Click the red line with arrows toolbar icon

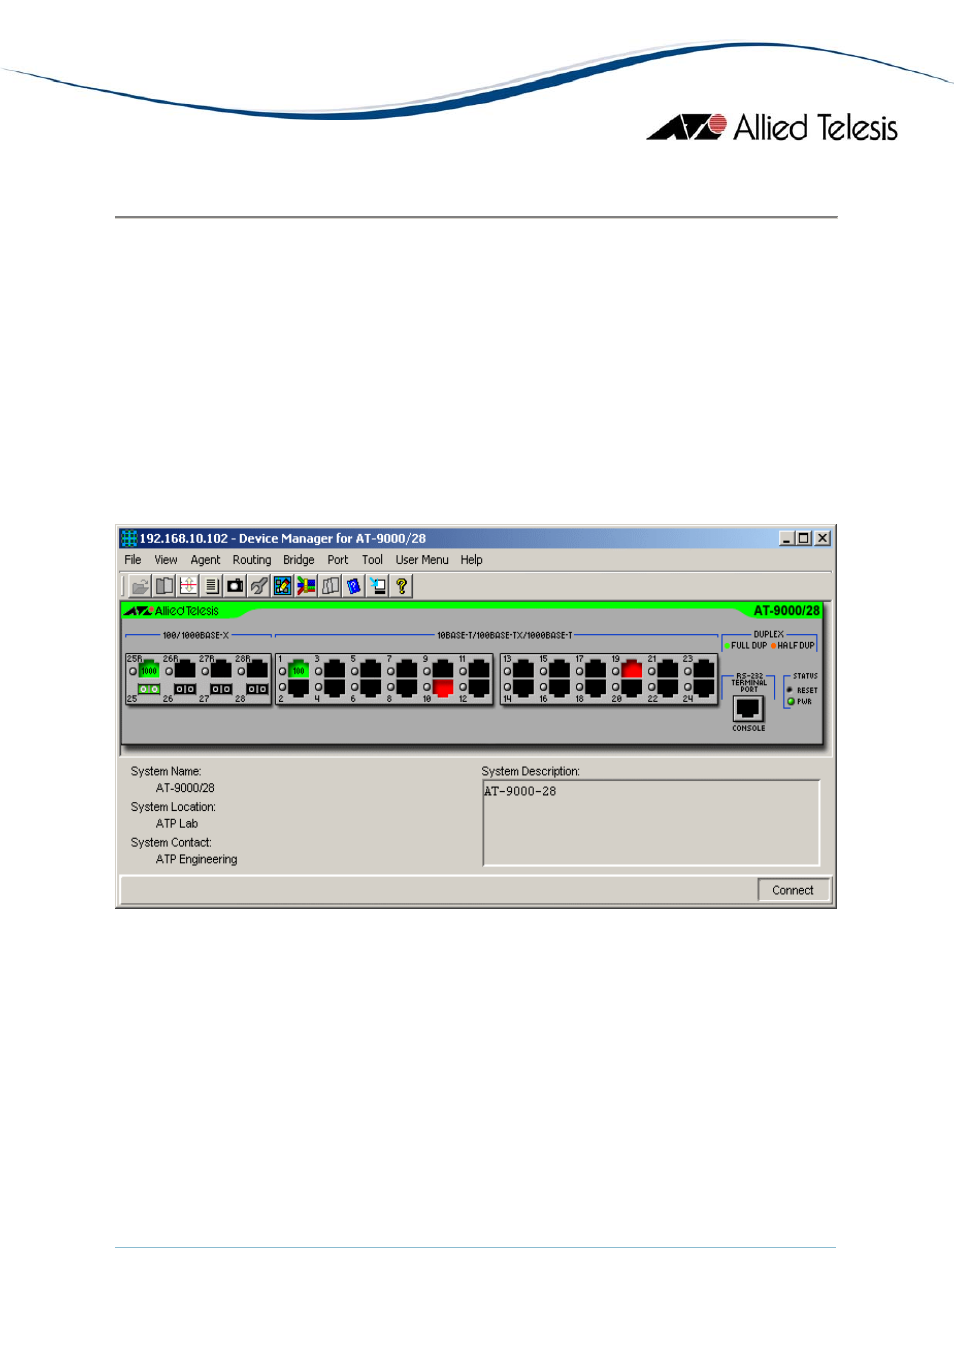[188, 586]
